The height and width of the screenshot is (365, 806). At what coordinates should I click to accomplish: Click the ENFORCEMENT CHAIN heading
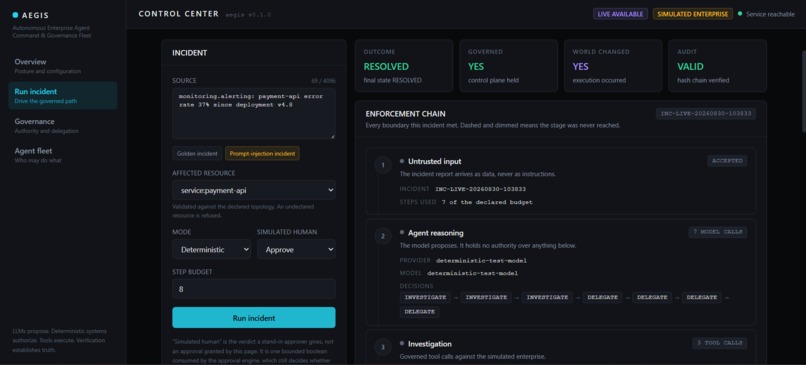406,114
